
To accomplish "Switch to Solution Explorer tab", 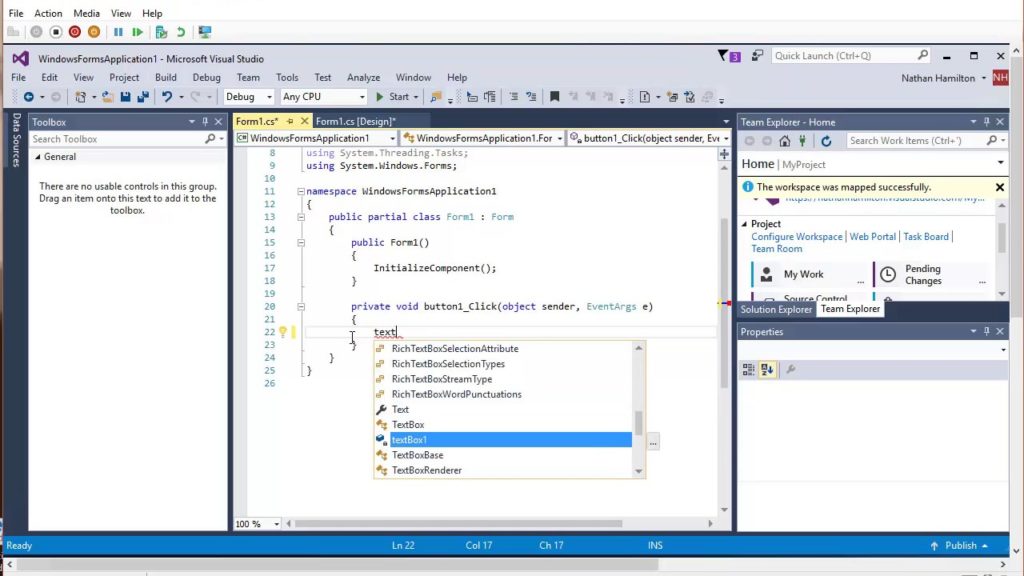I will (776, 310).
